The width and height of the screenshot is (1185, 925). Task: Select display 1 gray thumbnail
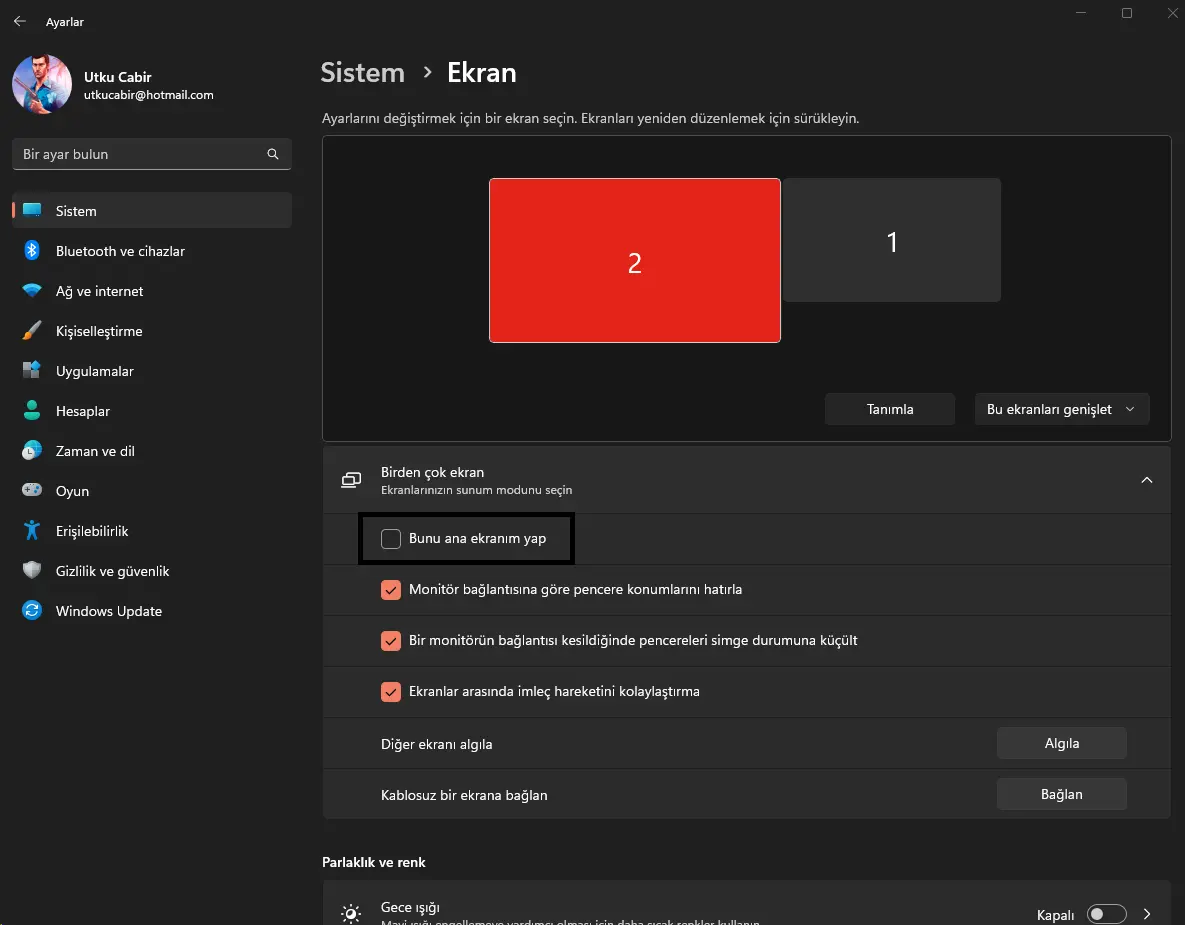(x=892, y=240)
